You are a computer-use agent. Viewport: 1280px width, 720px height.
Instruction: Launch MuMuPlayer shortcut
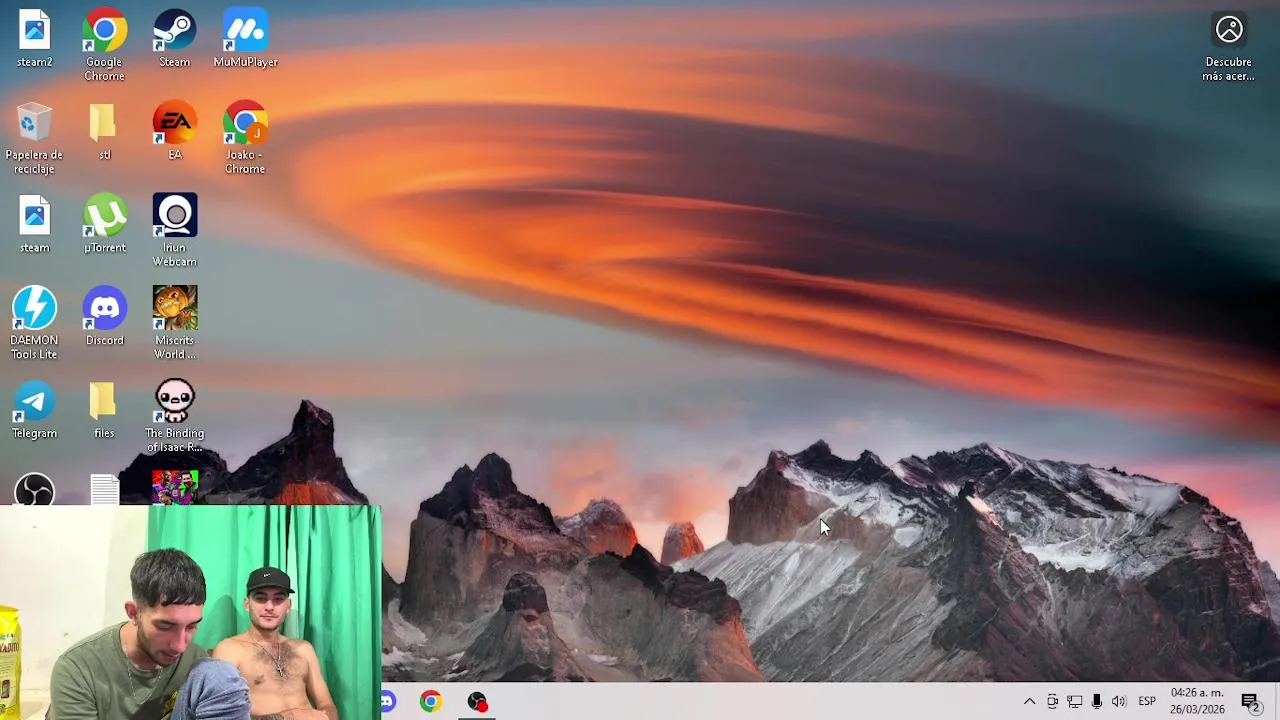coord(245,38)
